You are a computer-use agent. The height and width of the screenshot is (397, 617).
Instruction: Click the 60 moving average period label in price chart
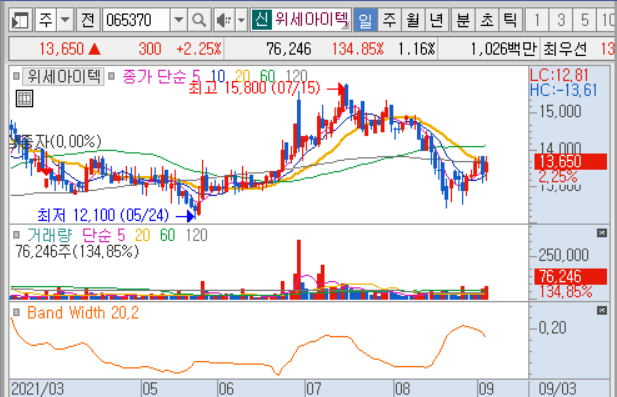click(267, 76)
